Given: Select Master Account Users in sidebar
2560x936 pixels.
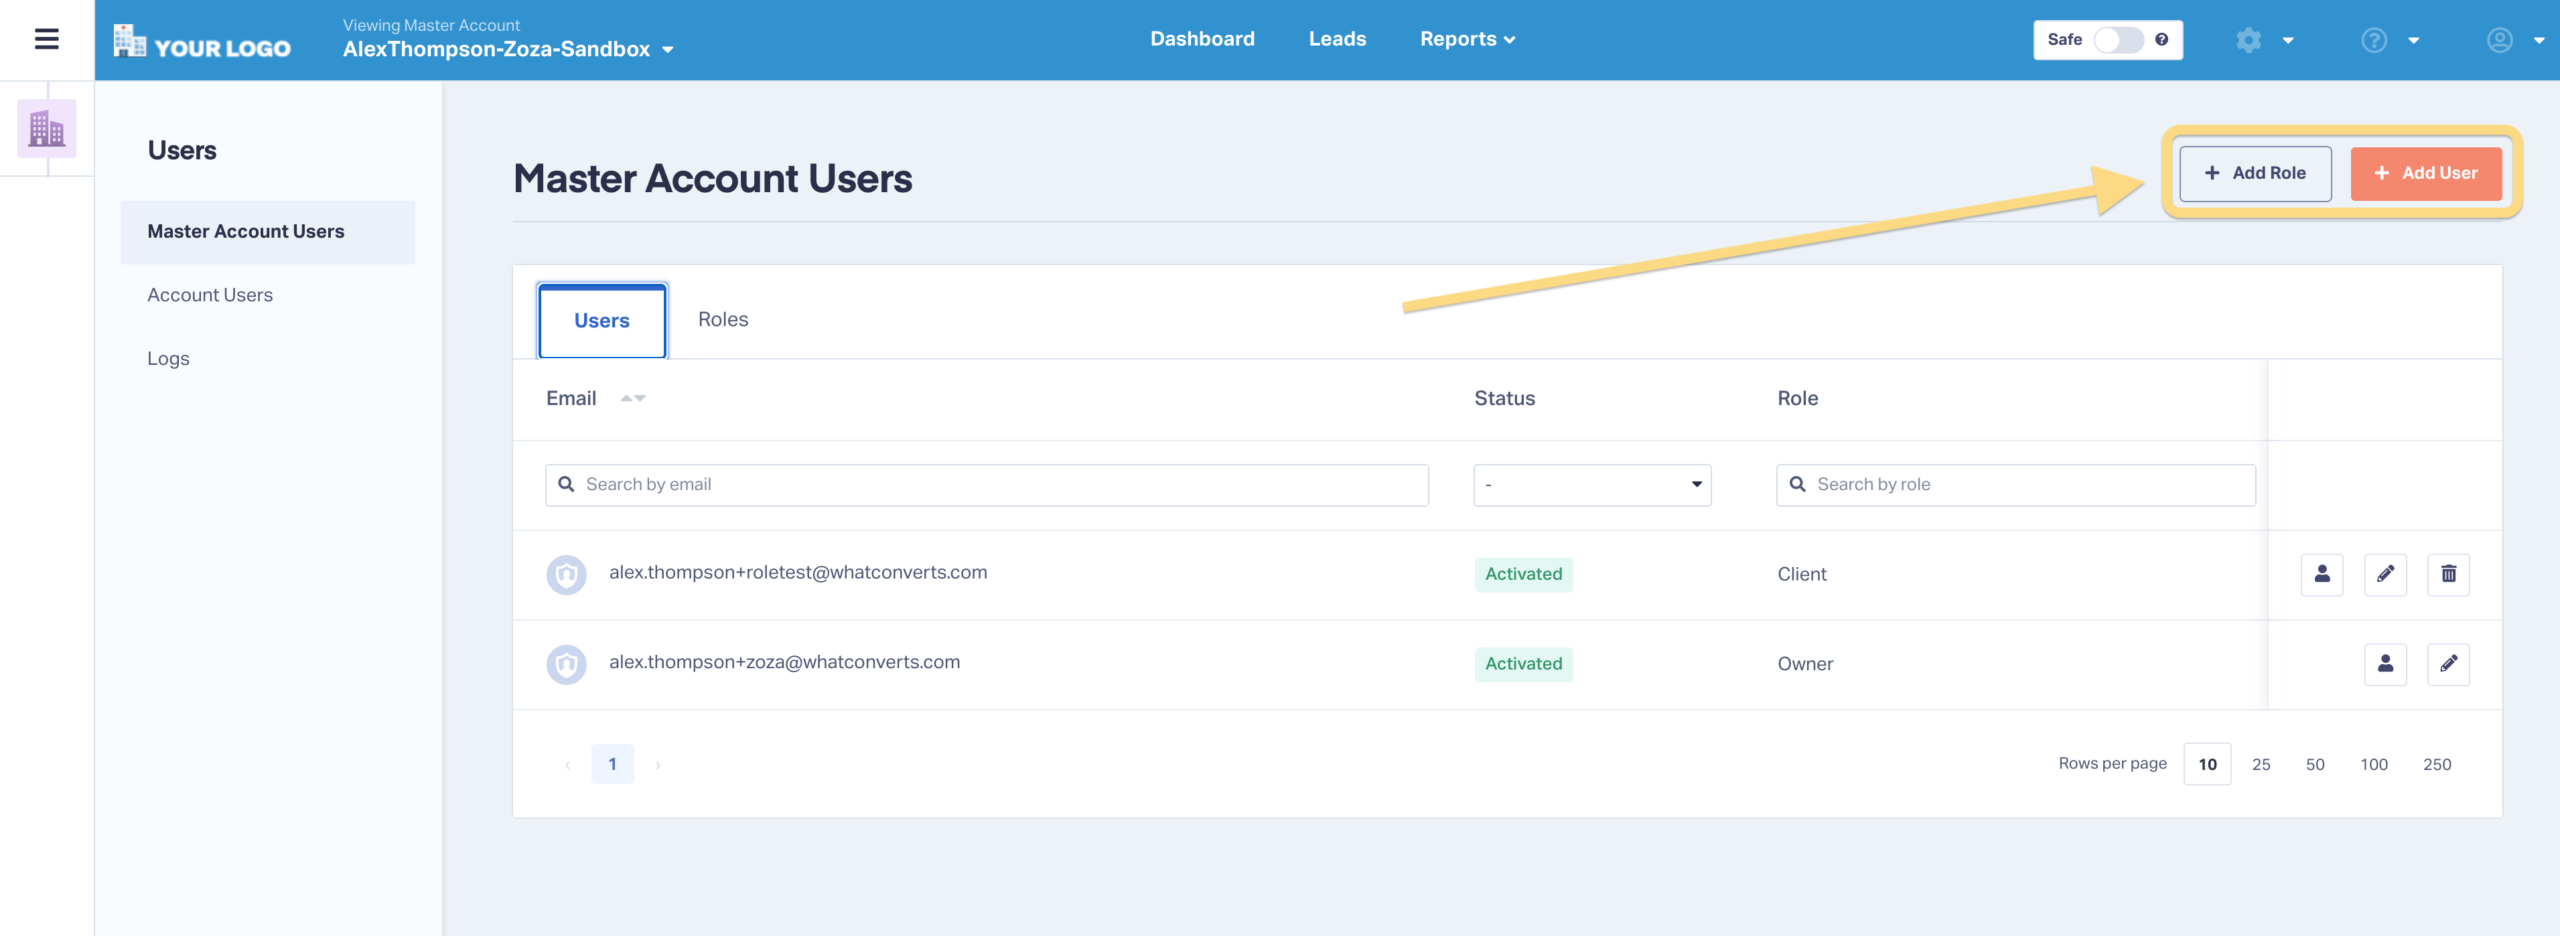Looking at the screenshot, I should coord(268,232).
